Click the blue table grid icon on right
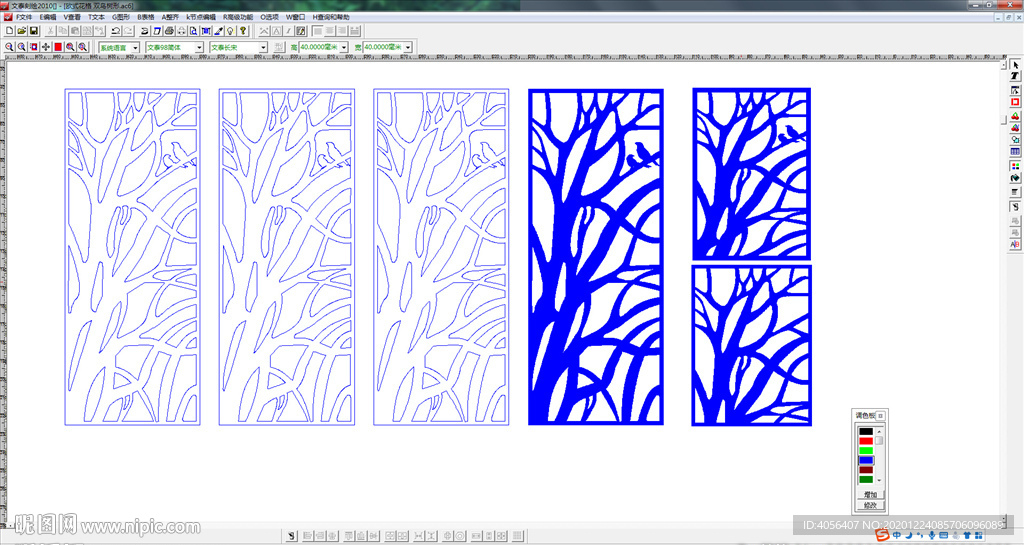This screenshot has width=1024, height=545. pyautogui.click(x=1016, y=151)
